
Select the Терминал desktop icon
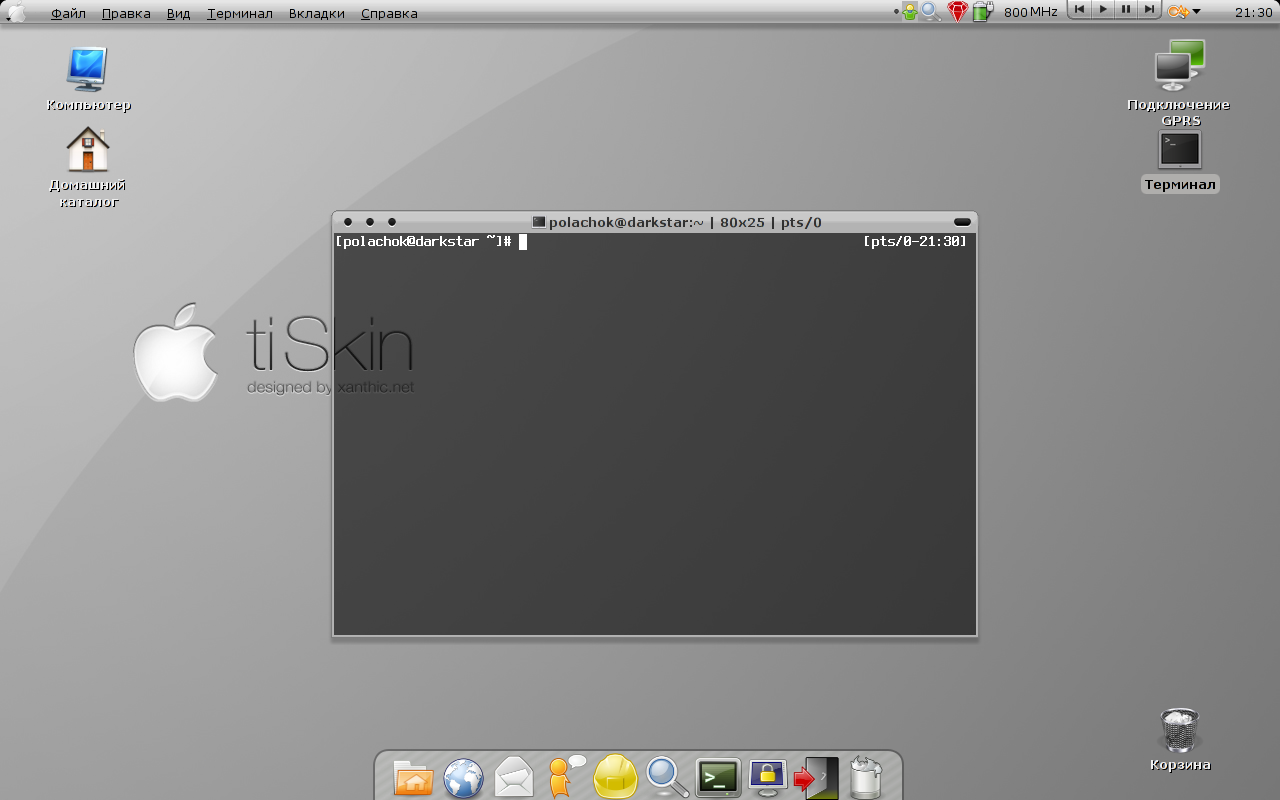1180,161
